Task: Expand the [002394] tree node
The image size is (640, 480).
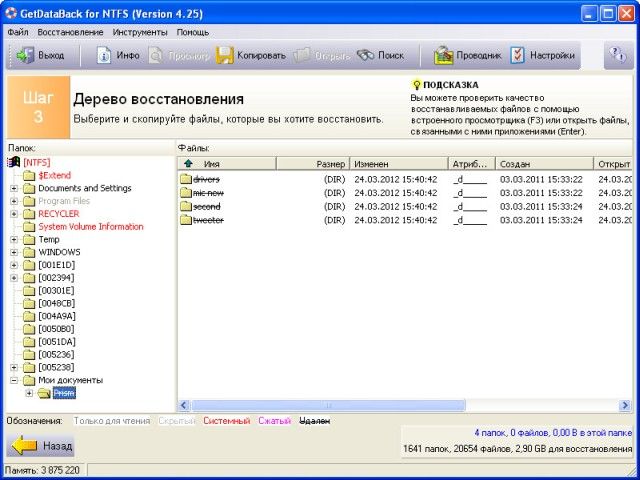Action: [14, 278]
